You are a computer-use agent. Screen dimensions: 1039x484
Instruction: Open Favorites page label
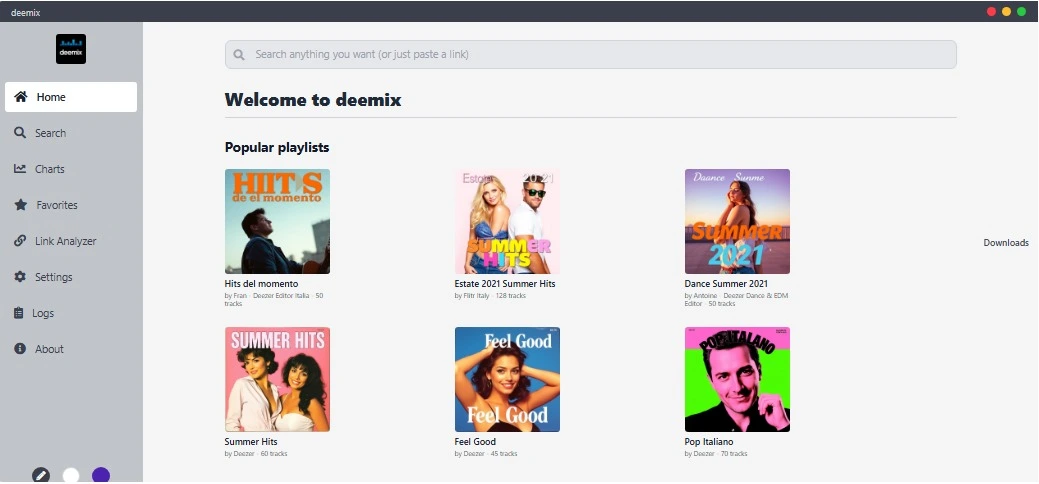(x=57, y=205)
